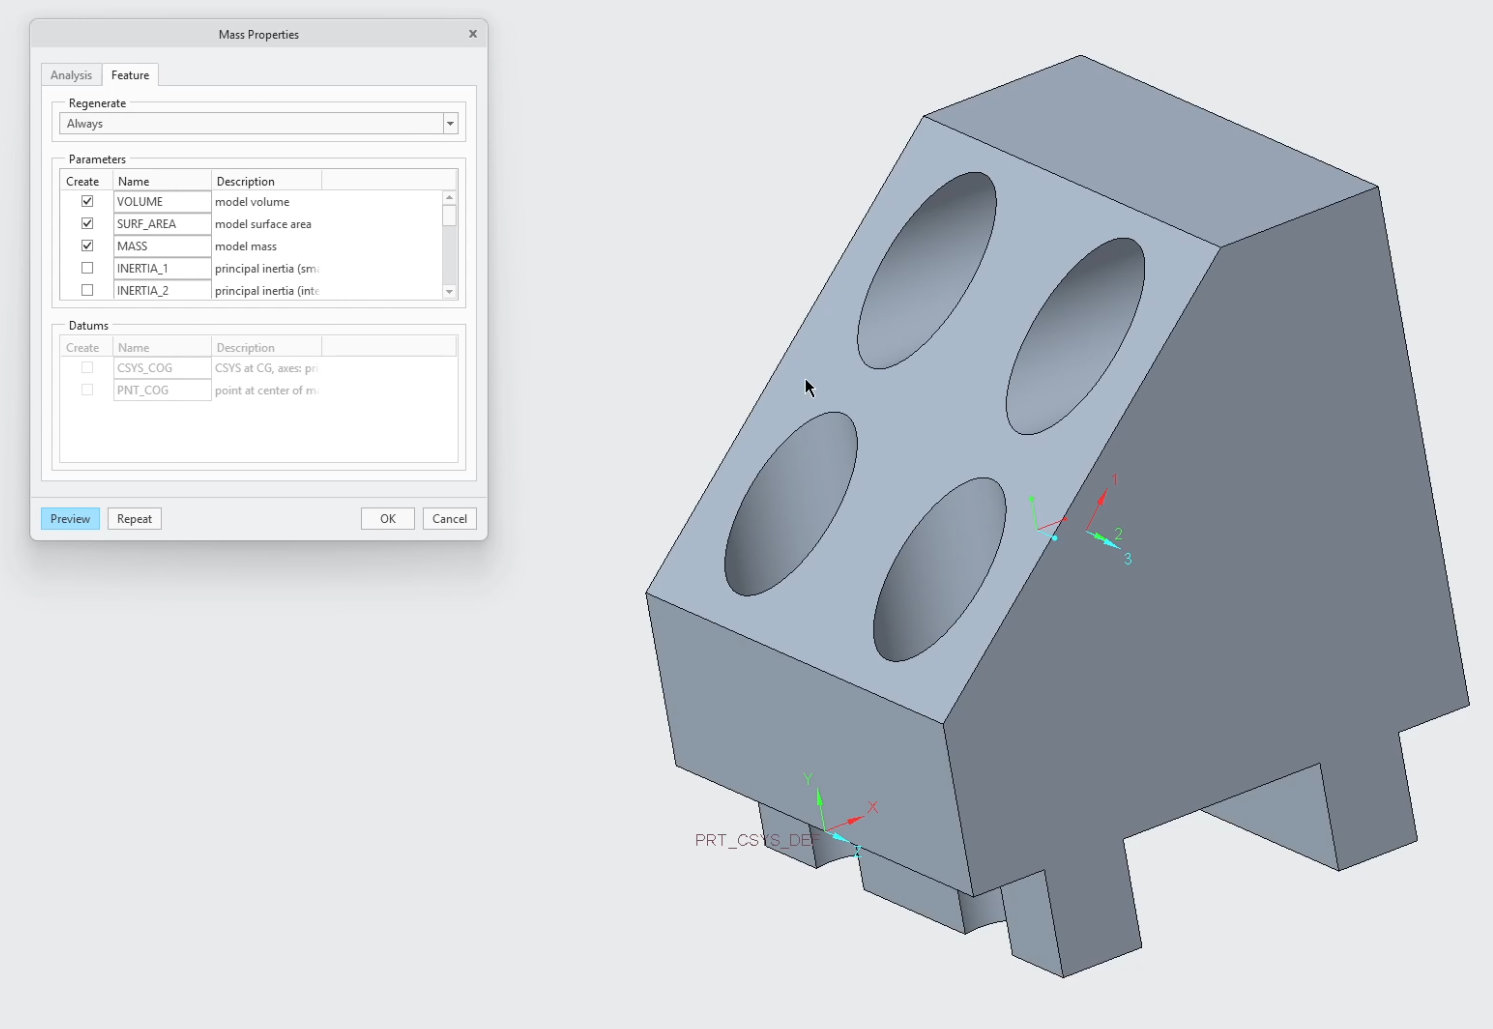1493x1029 pixels.
Task: Click the VOLUME name field
Action: pos(162,202)
